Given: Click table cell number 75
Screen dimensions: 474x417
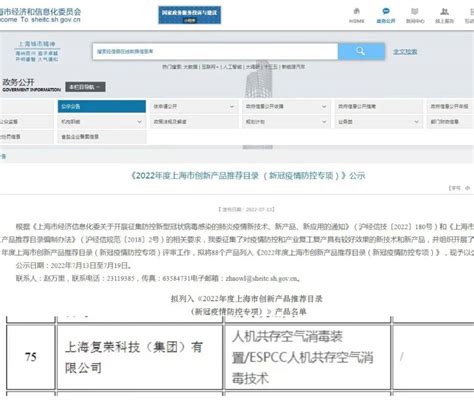Looking at the screenshot, I should (31, 357).
